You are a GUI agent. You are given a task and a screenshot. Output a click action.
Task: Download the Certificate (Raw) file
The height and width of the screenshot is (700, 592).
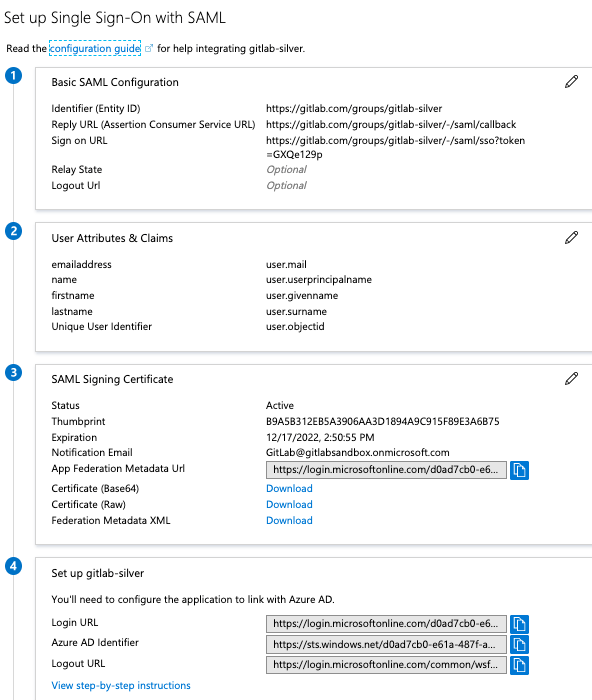(x=289, y=504)
